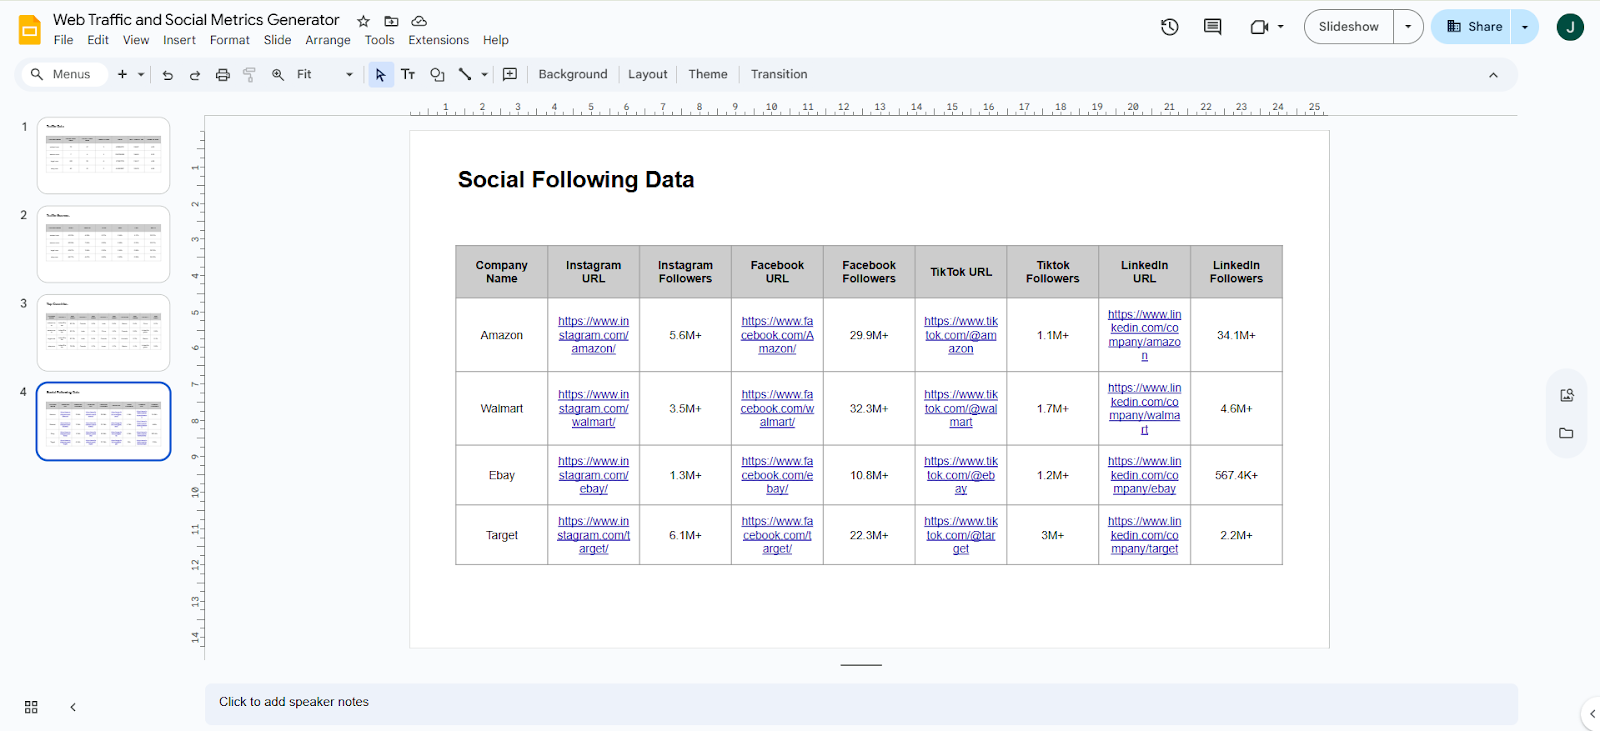Activate the paint format tool

250,75
